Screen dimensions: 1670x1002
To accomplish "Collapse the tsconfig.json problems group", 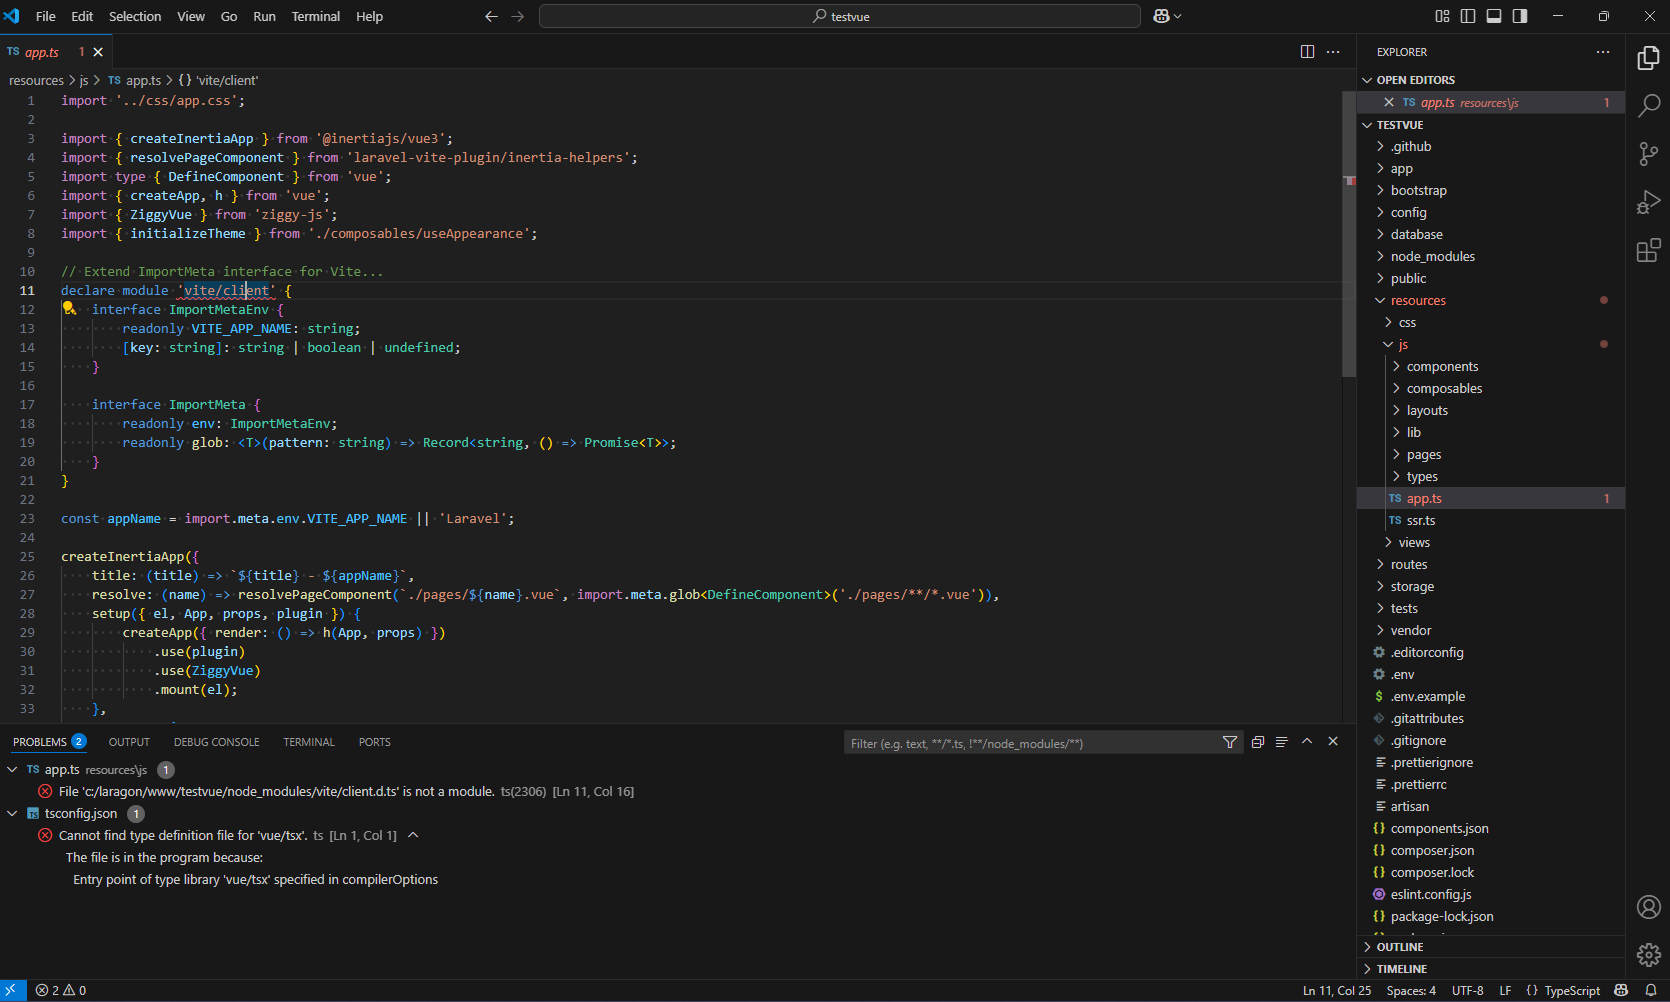I will coord(12,813).
